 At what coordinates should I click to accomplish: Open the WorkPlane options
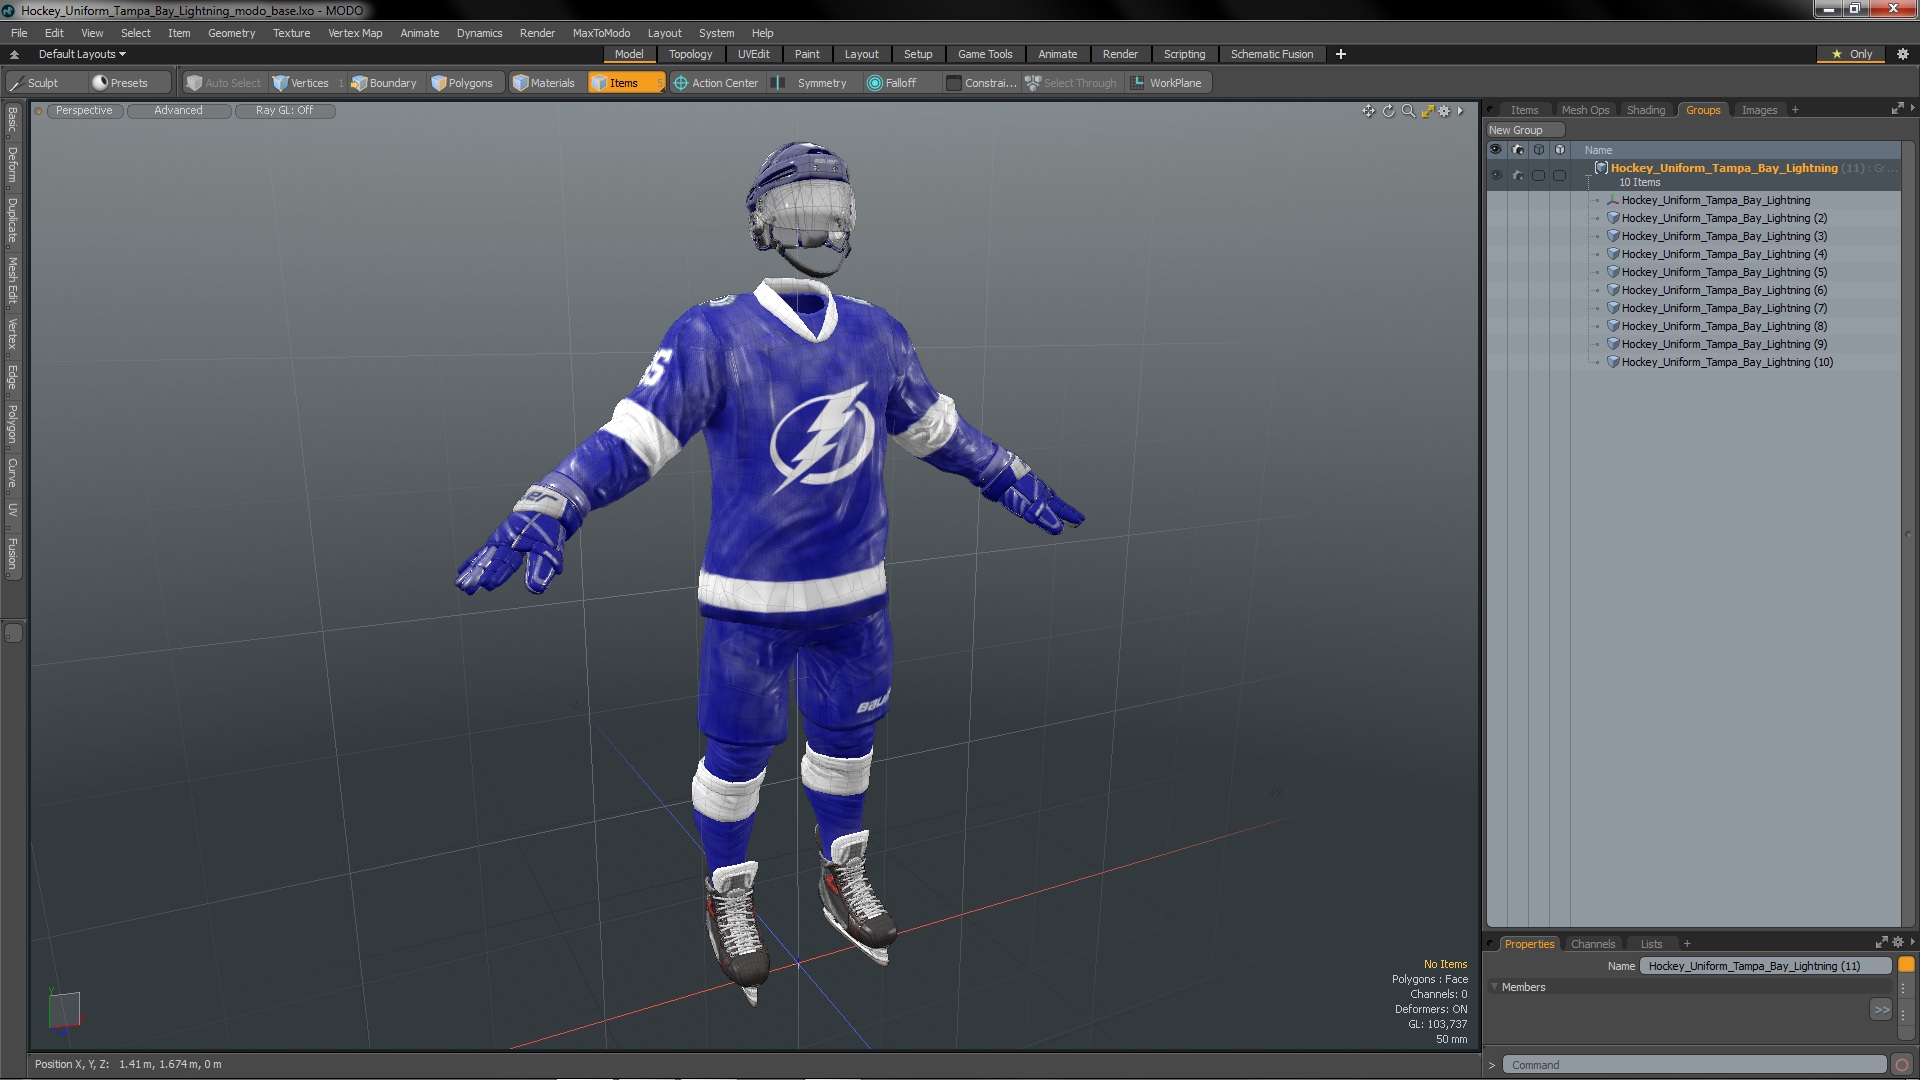tap(1167, 83)
